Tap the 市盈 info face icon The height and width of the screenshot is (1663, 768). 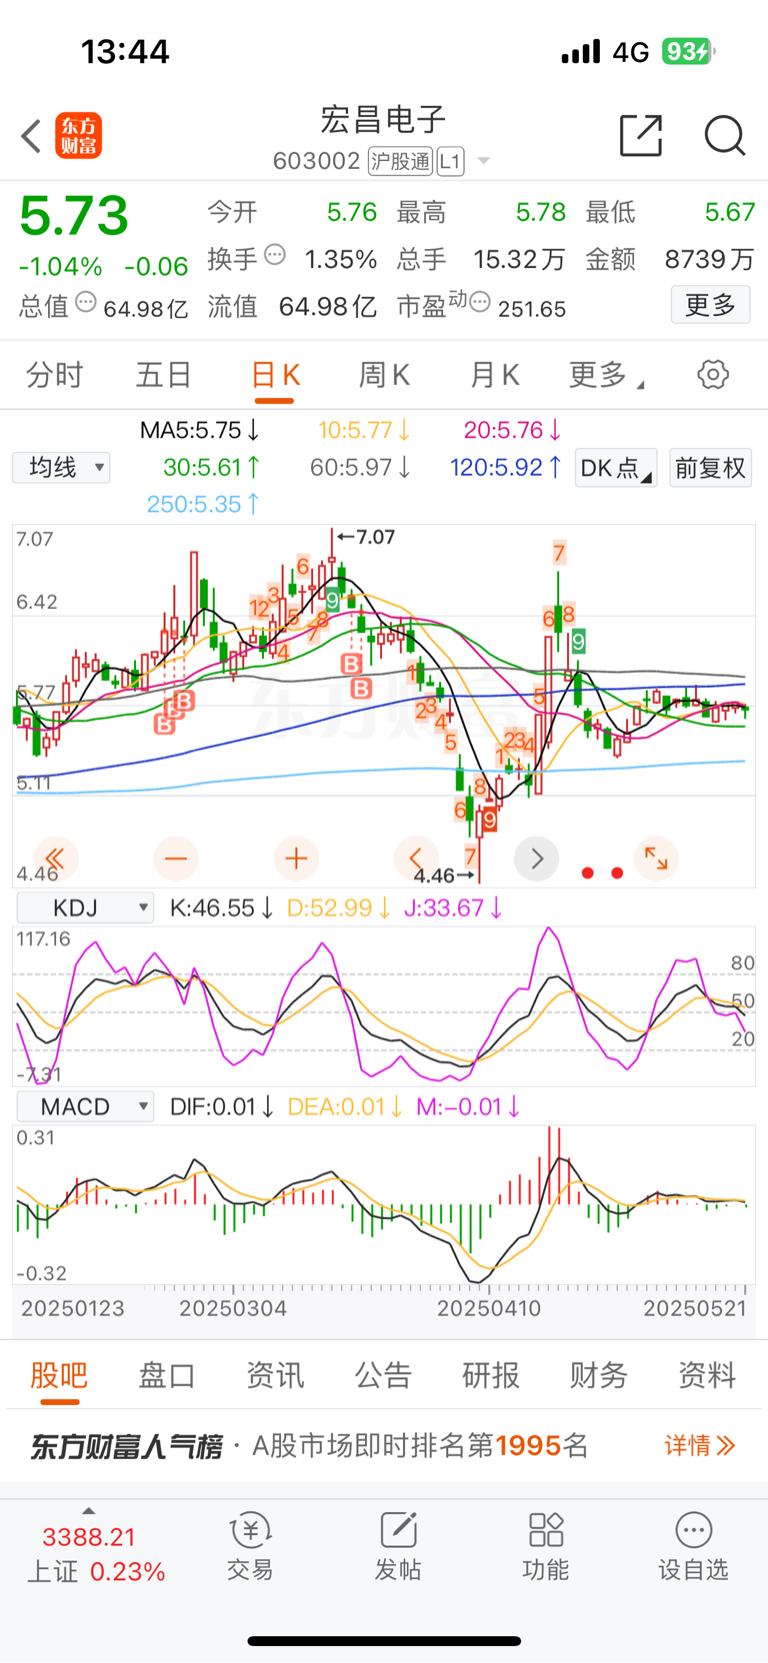480,302
